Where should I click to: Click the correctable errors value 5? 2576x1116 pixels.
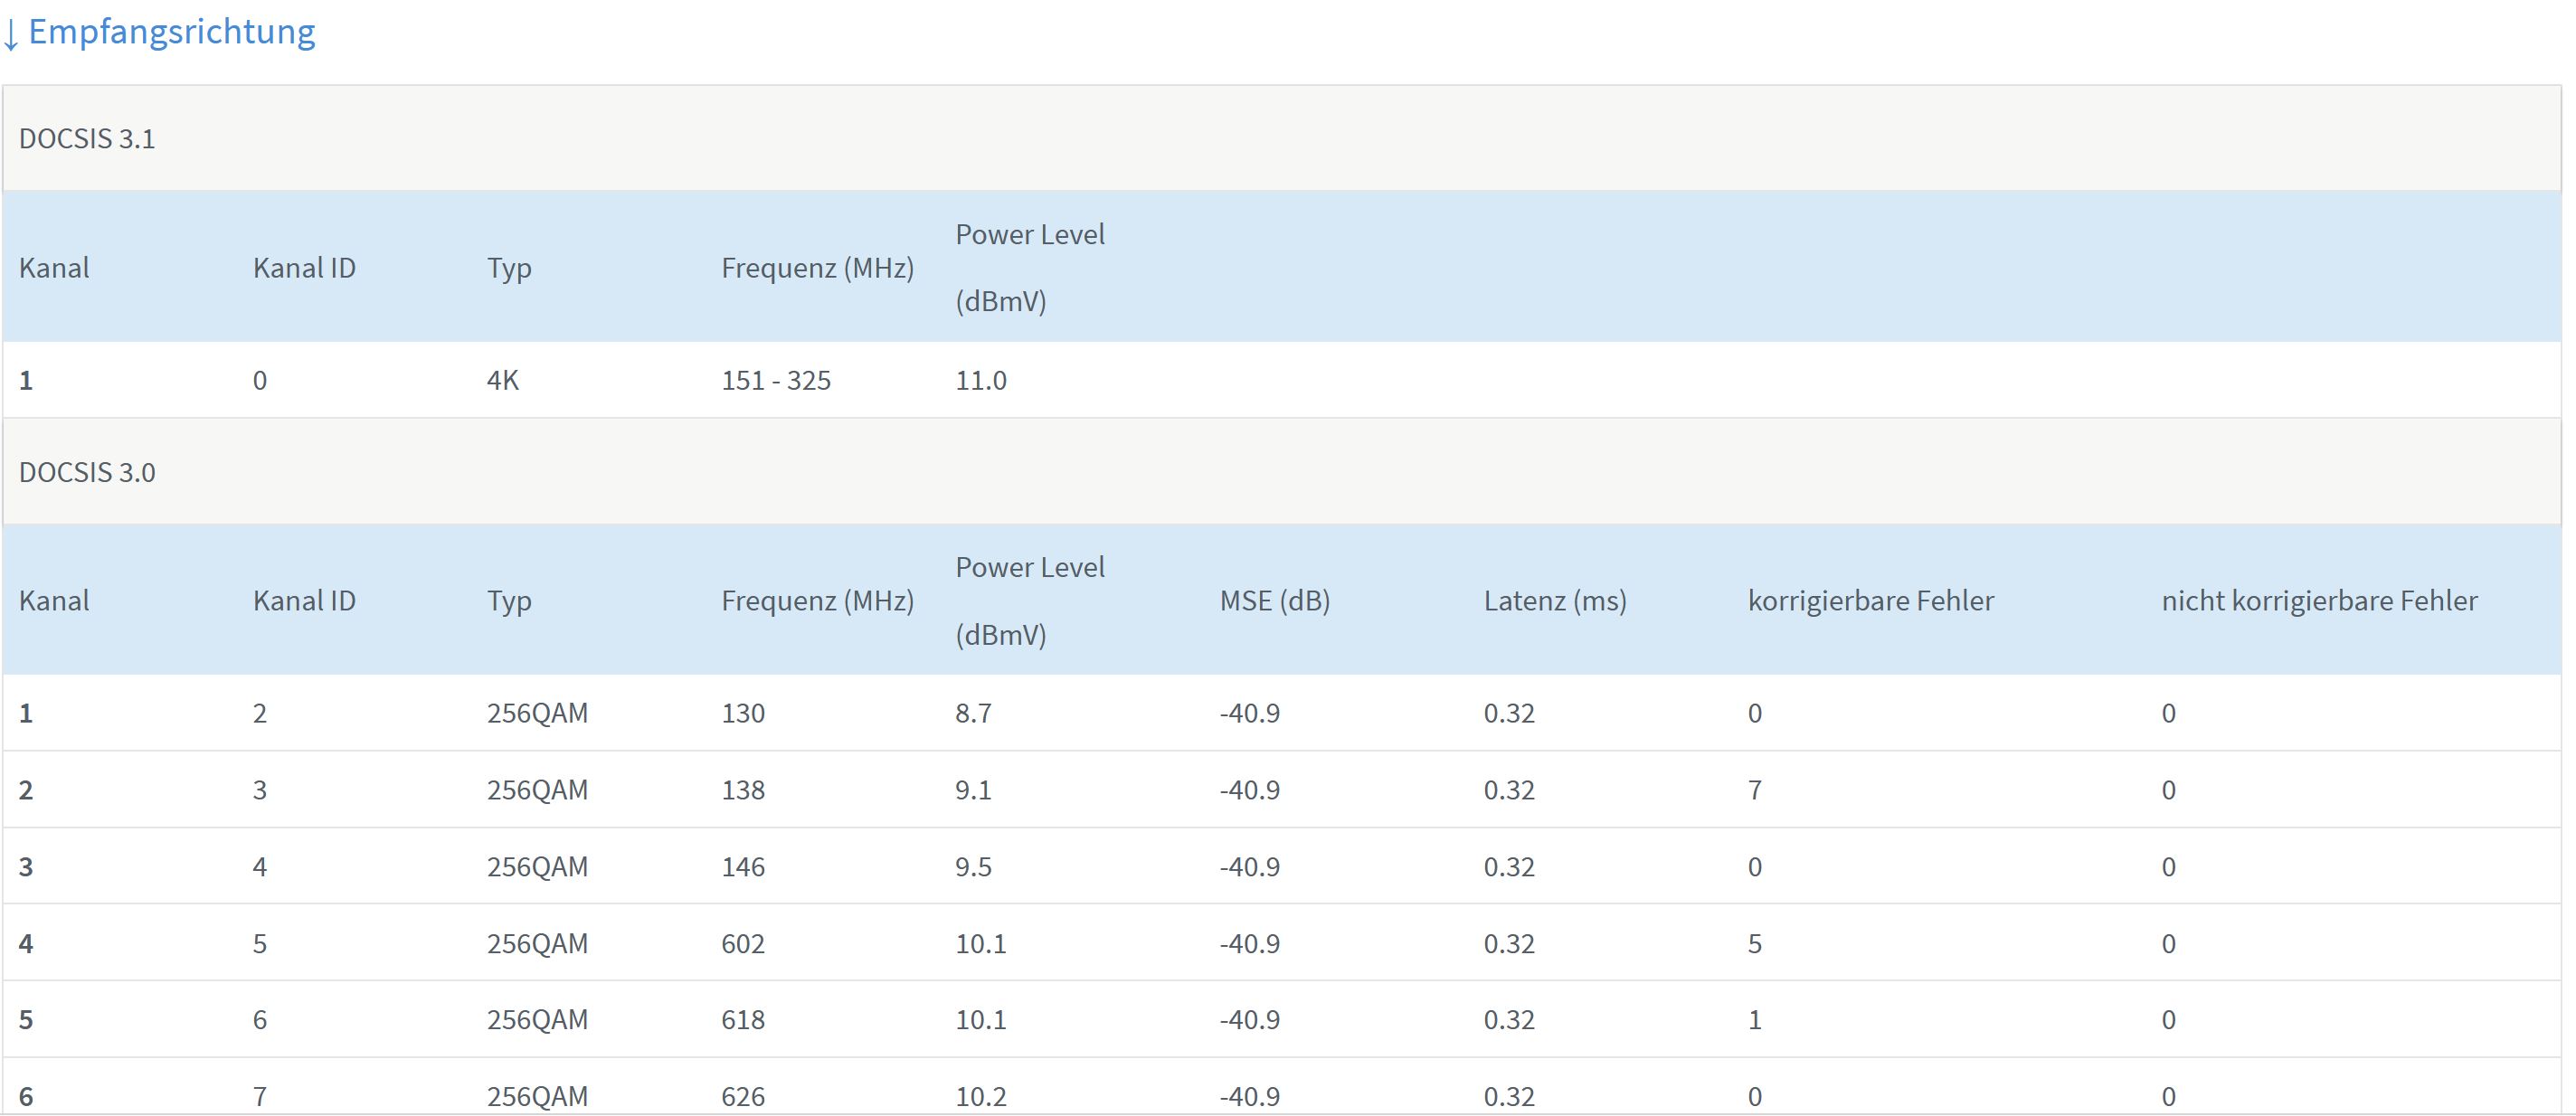point(1754,944)
